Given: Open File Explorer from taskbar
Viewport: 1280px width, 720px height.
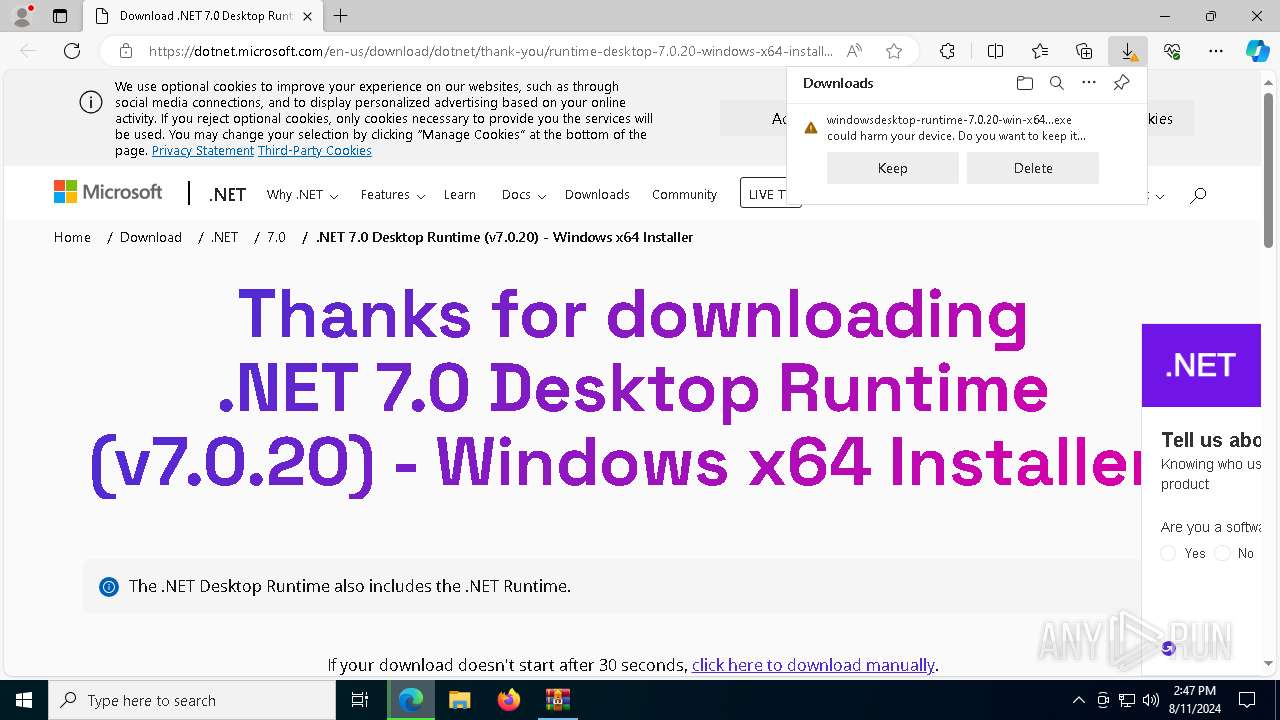Looking at the screenshot, I should (459, 700).
